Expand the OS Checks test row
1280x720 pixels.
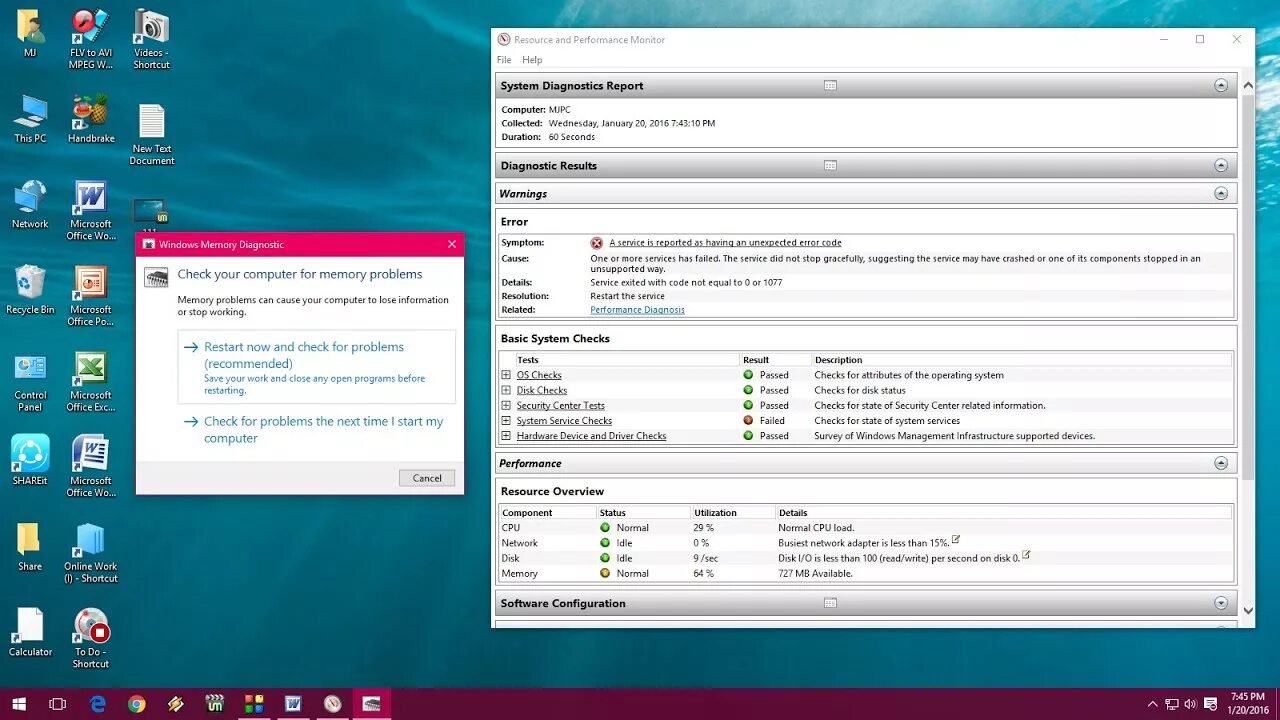click(x=507, y=375)
